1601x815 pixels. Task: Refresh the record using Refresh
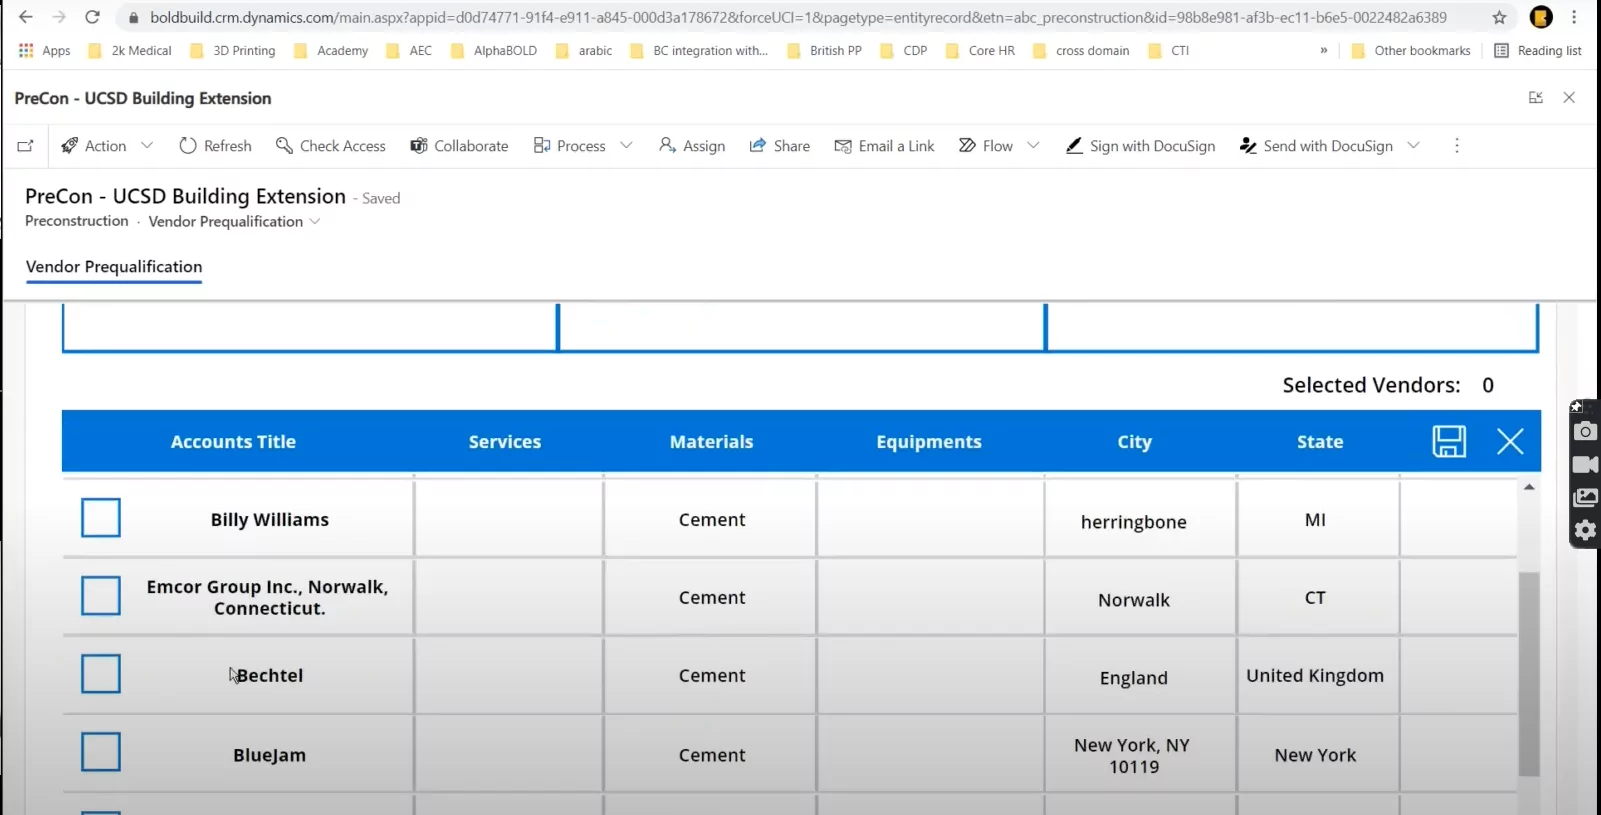(215, 146)
